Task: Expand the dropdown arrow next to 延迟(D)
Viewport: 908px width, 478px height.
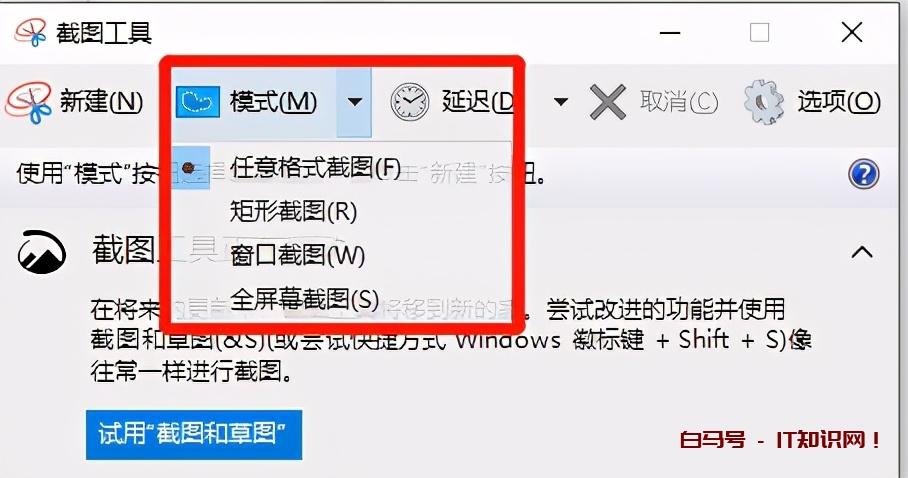Action: [560, 103]
